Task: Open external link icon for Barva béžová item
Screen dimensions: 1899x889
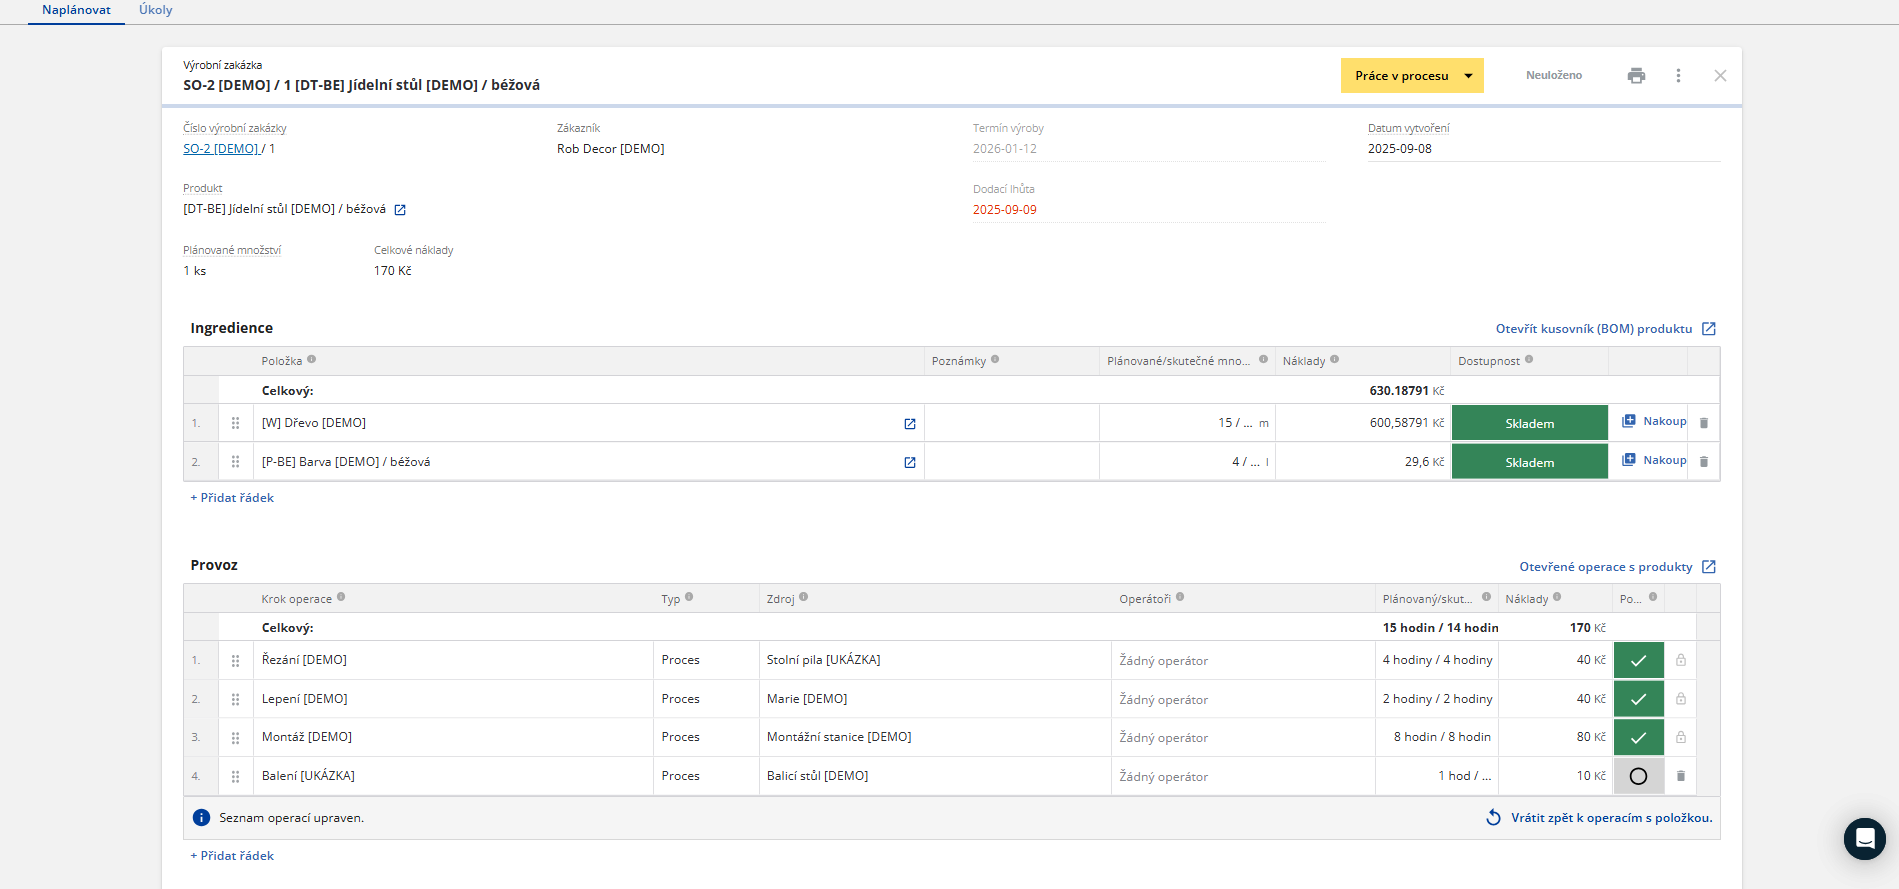Action: tap(910, 463)
